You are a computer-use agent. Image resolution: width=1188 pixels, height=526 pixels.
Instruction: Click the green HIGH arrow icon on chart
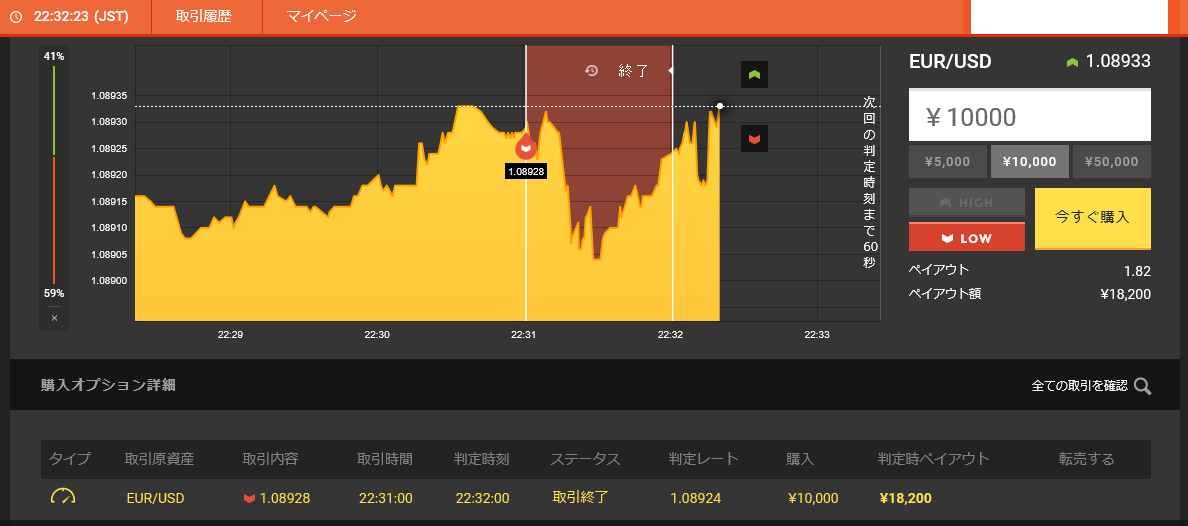coord(754,75)
